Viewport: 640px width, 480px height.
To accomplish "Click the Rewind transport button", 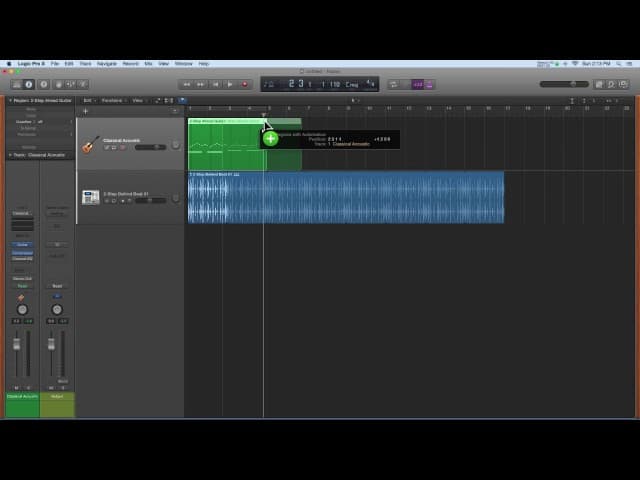I will coord(187,84).
